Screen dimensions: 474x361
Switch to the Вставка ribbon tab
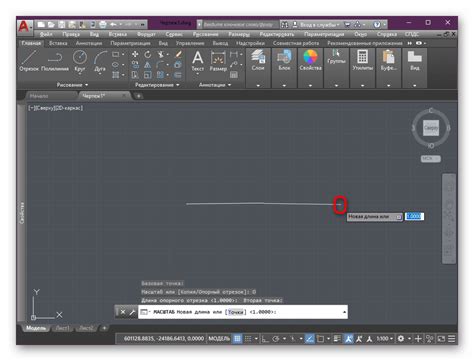[58, 43]
